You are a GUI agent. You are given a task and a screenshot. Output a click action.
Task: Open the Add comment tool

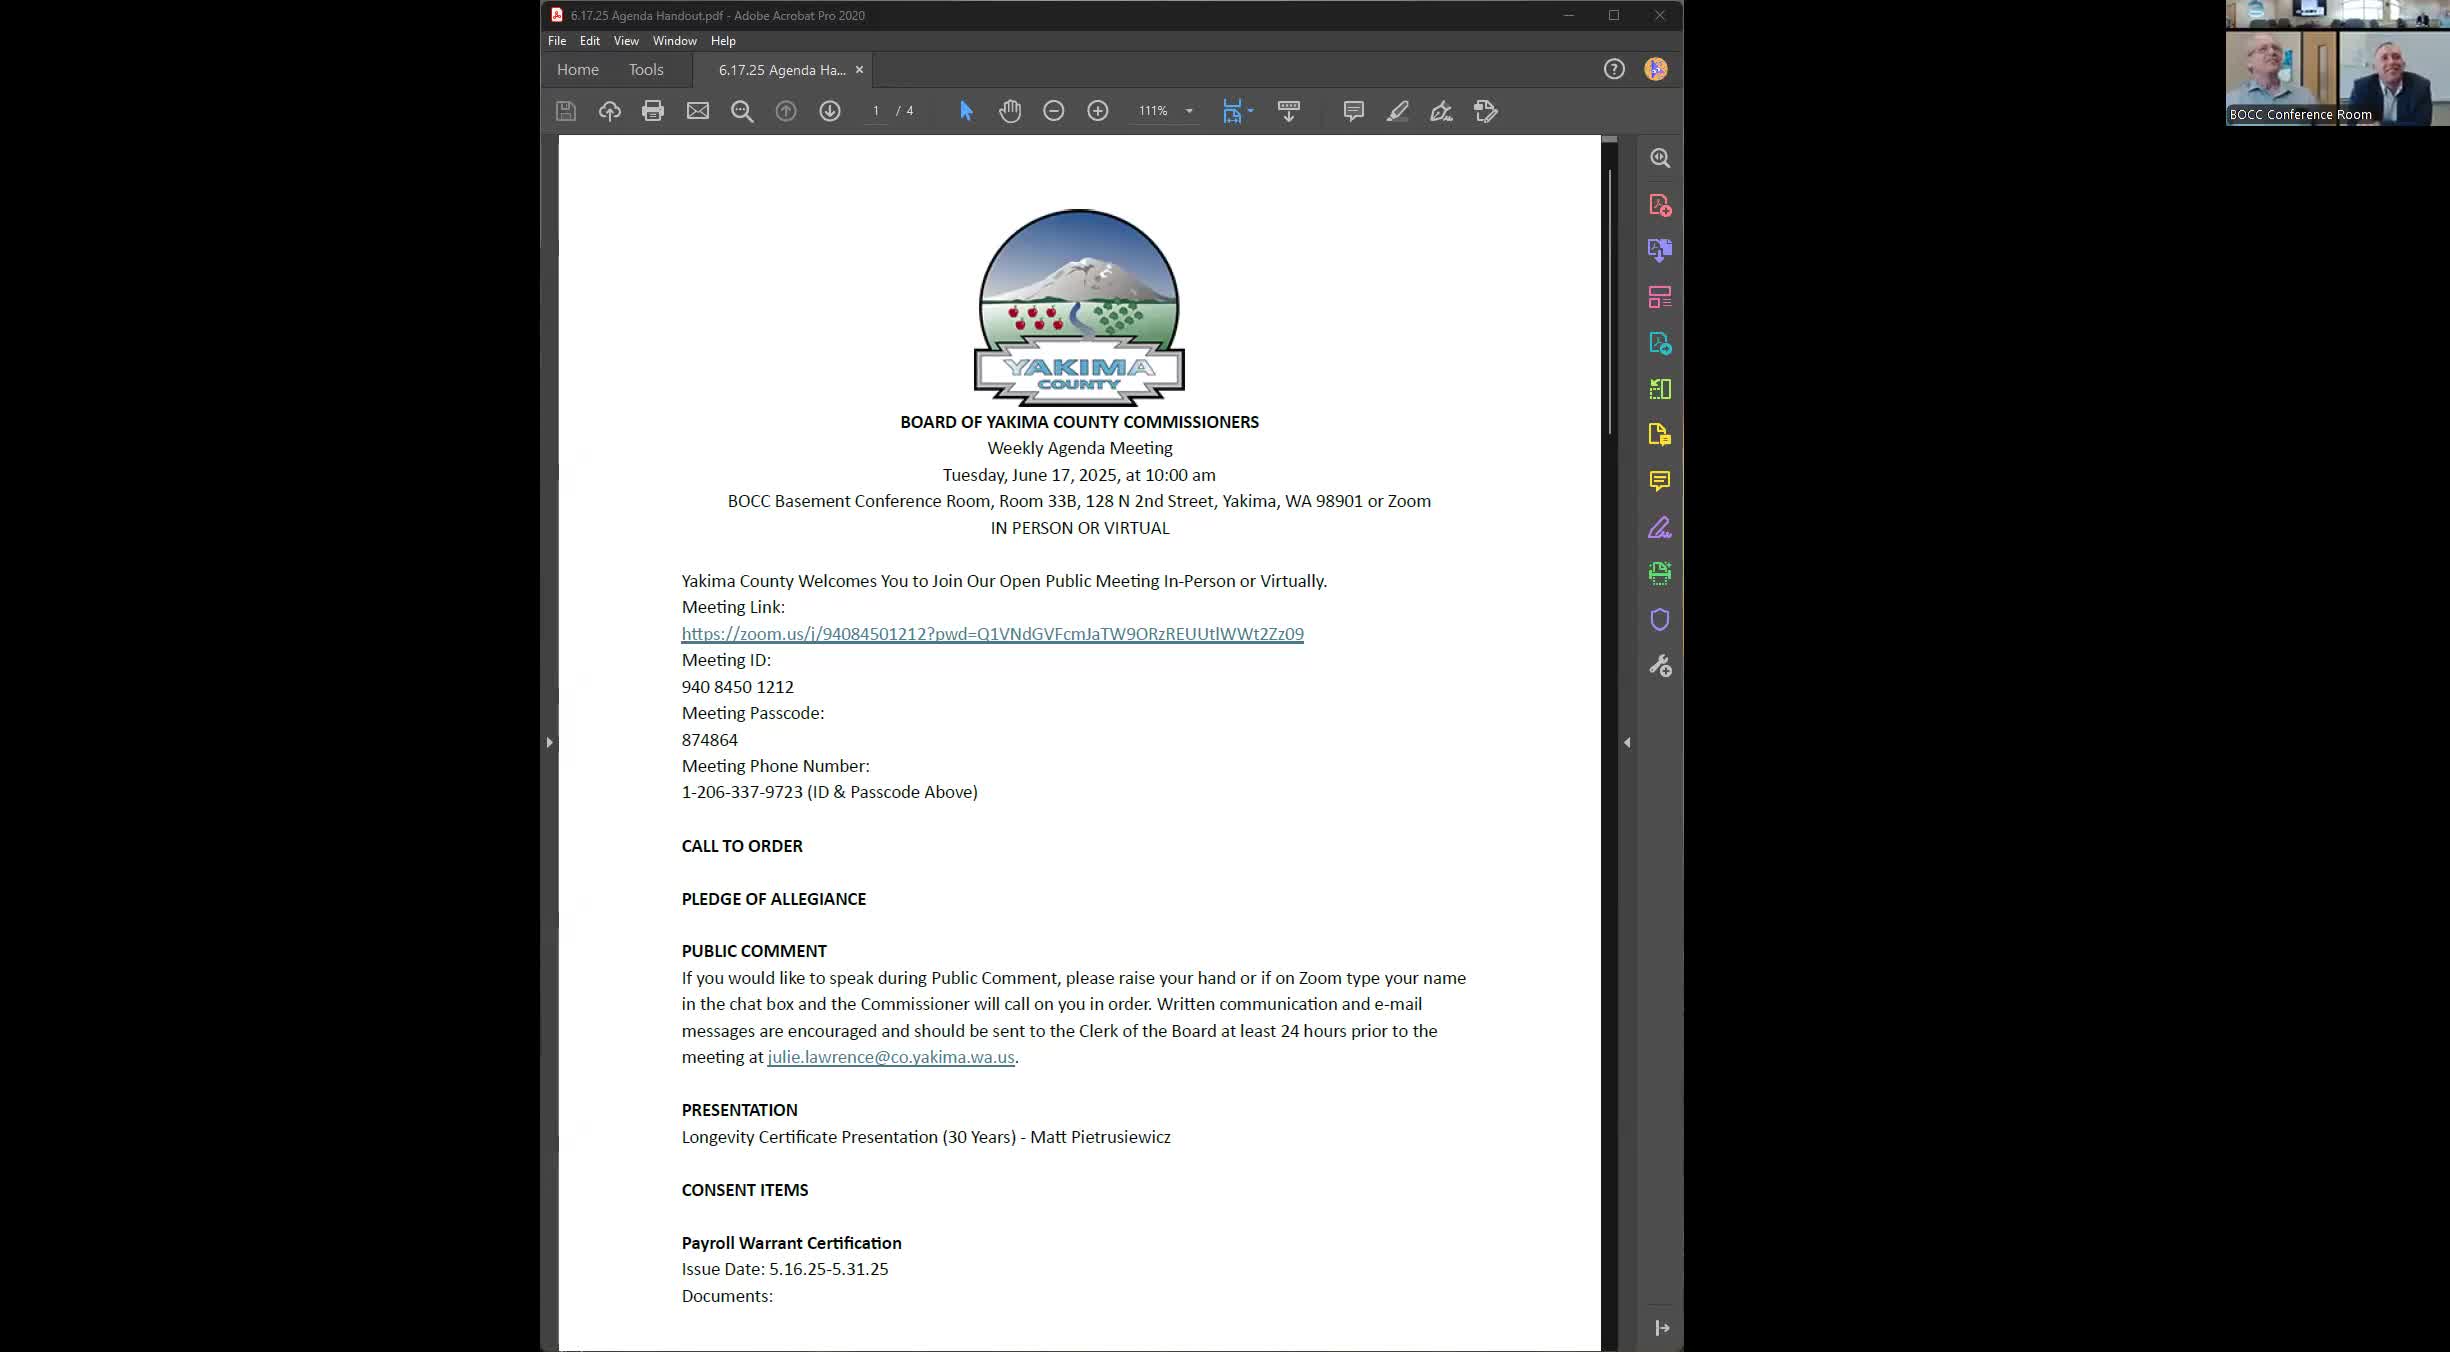click(x=1353, y=111)
